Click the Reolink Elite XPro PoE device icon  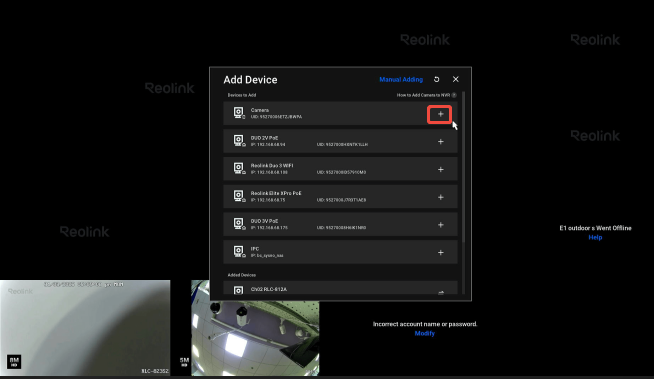pos(239,196)
